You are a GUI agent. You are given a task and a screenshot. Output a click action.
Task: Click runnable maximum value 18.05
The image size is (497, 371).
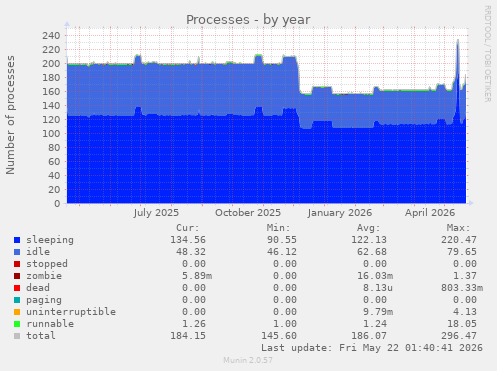pyautogui.click(x=462, y=324)
